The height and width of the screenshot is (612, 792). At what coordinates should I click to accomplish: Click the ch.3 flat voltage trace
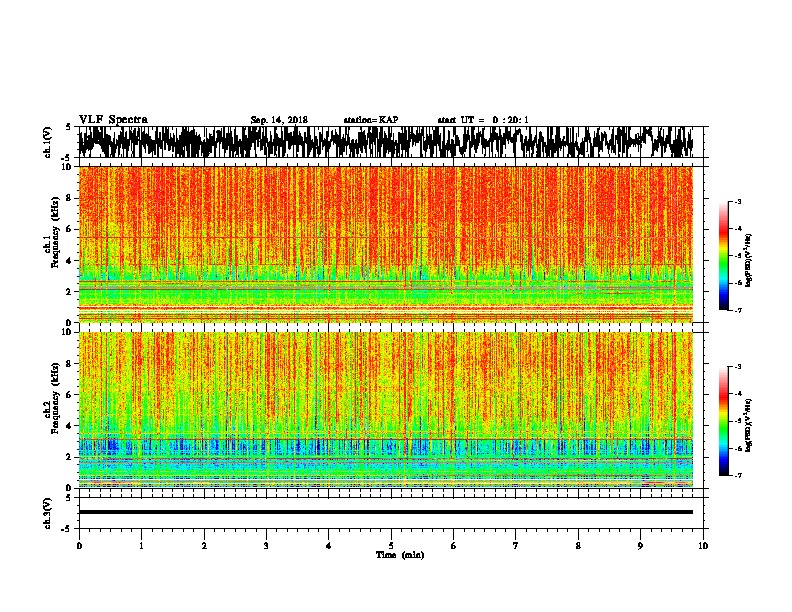click(385, 512)
